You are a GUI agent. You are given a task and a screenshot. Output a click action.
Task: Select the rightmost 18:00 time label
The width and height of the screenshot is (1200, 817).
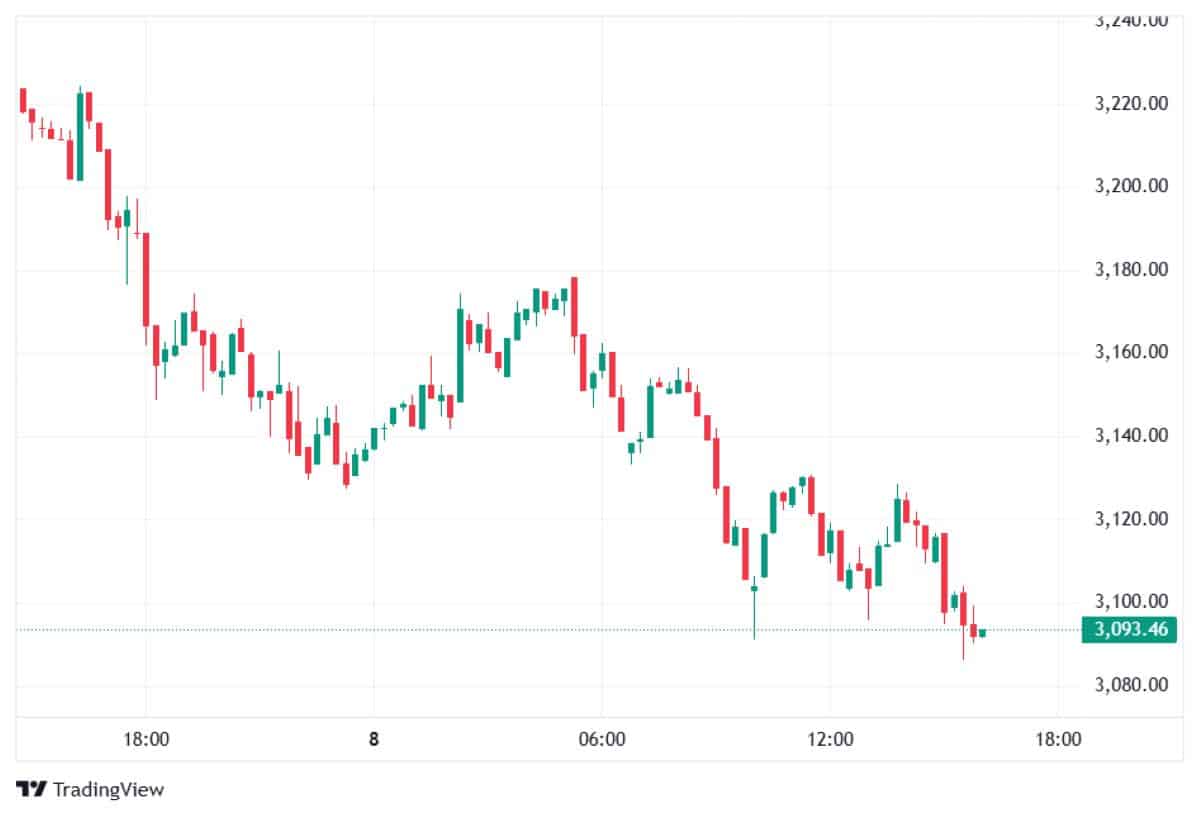click(x=1058, y=740)
